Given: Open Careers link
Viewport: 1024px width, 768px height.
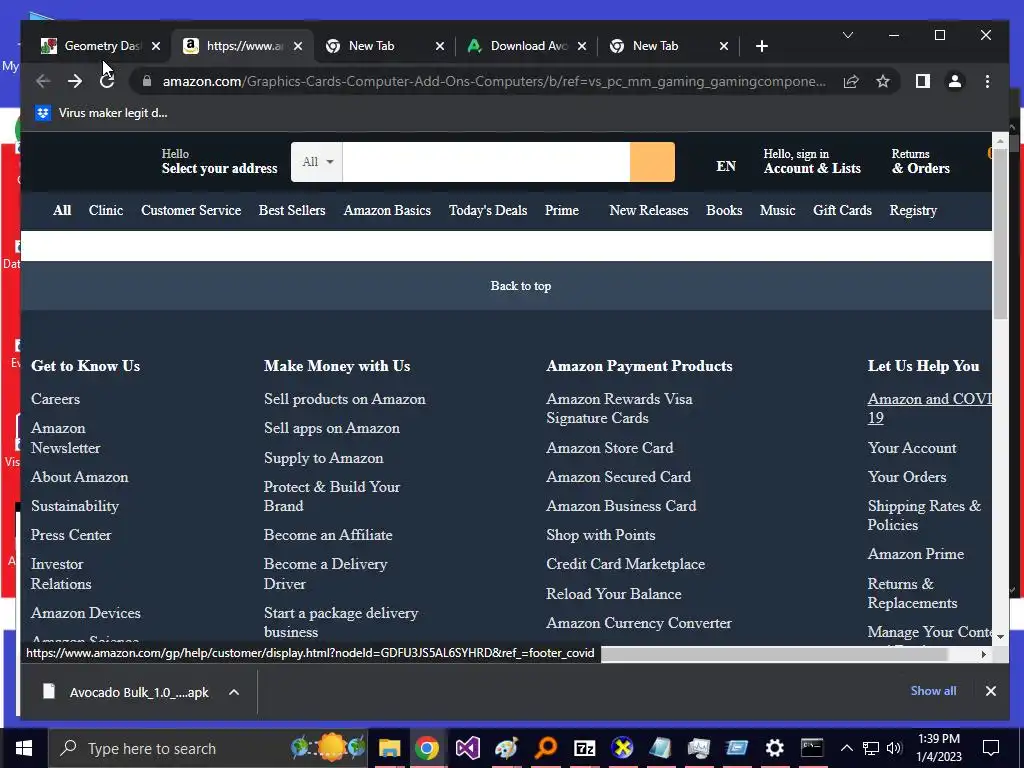Looking at the screenshot, I should pos(56,399).
